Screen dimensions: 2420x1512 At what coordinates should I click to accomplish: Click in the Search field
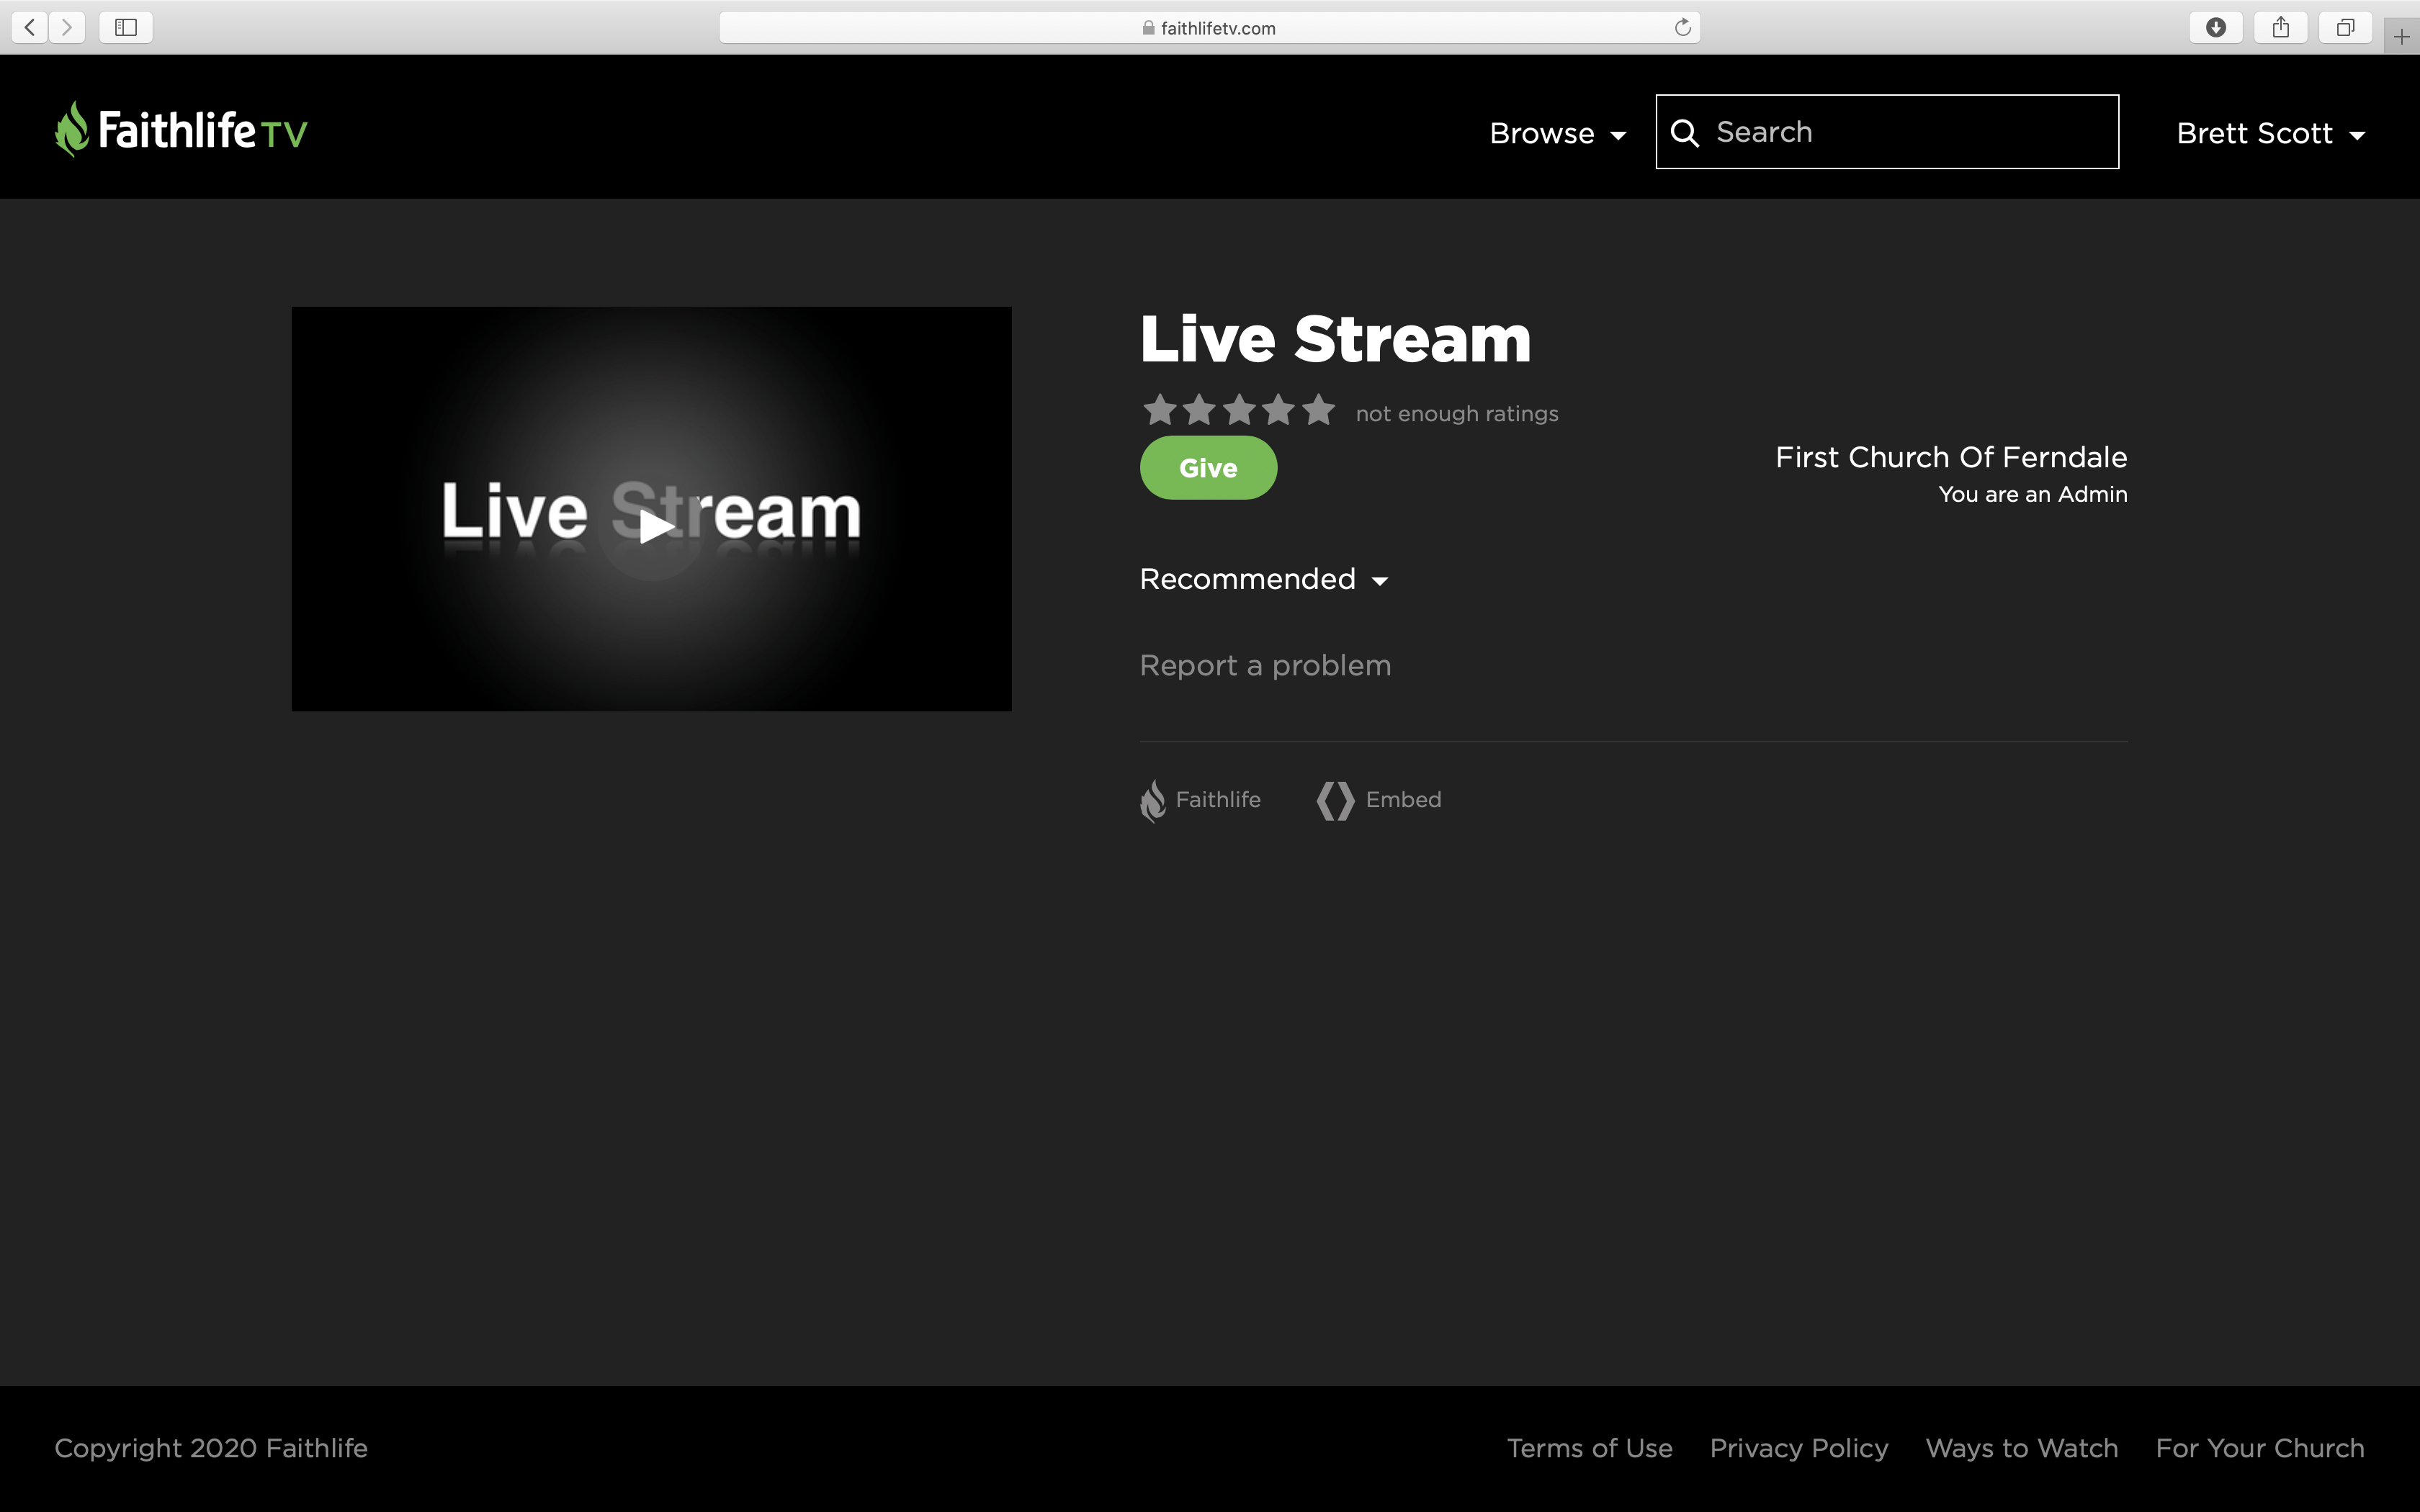[x=1887, y=132]
